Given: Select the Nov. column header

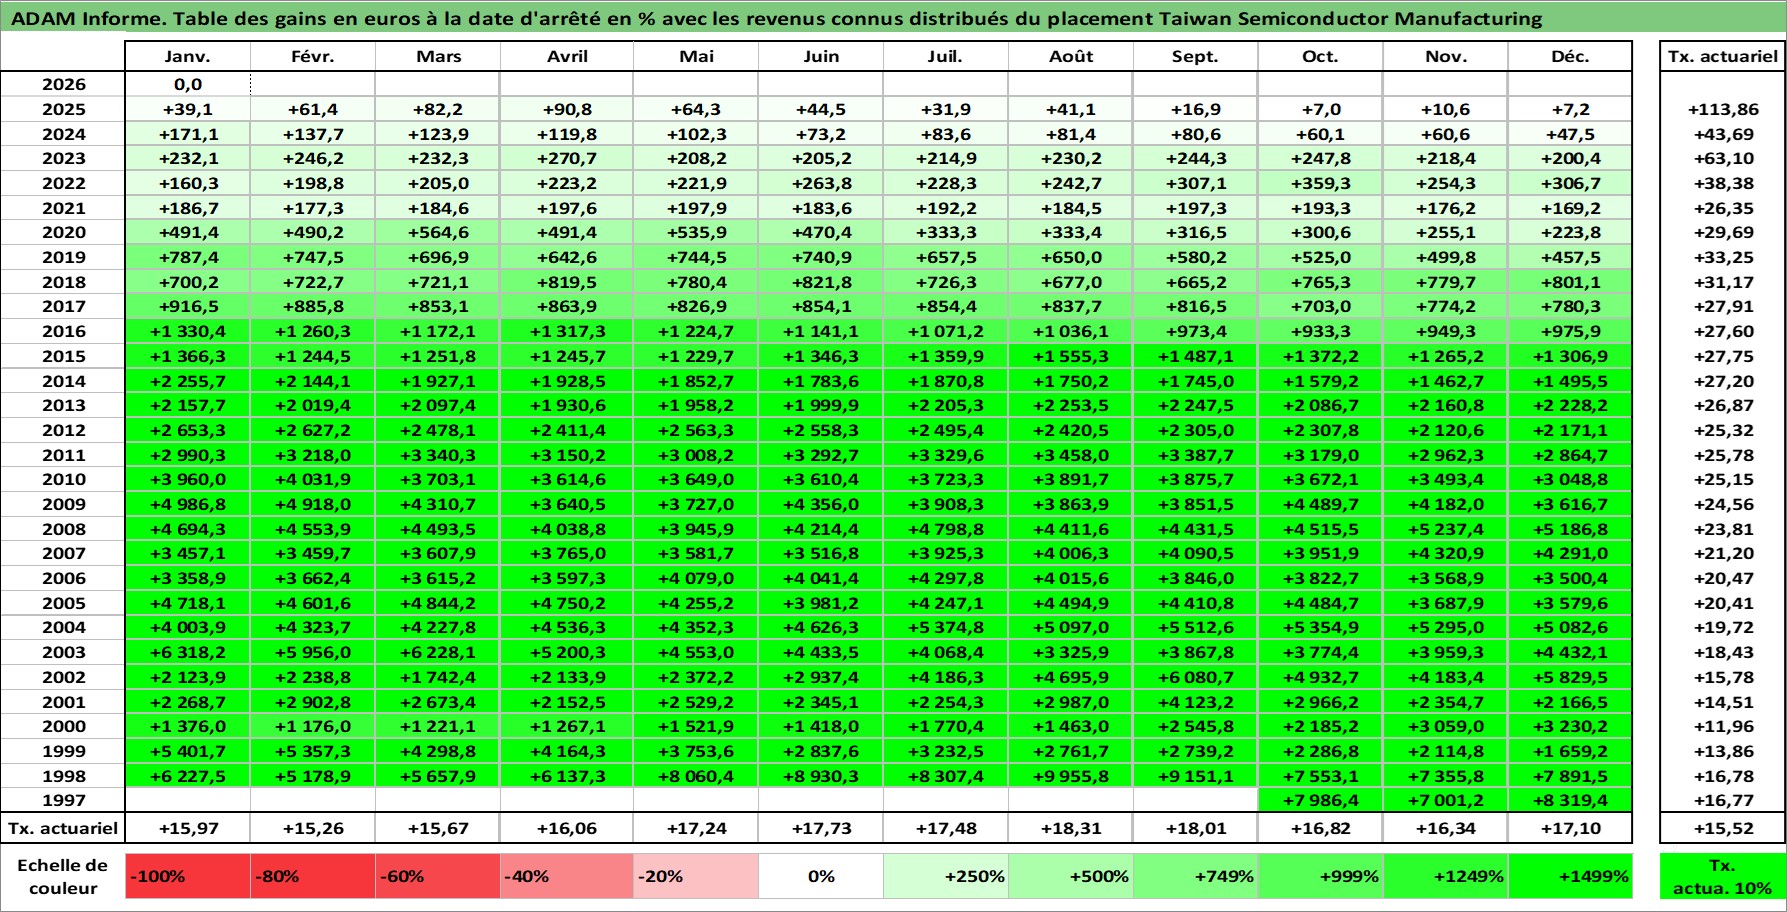Looking at the screenshot, I should [x=1446, y=56].
